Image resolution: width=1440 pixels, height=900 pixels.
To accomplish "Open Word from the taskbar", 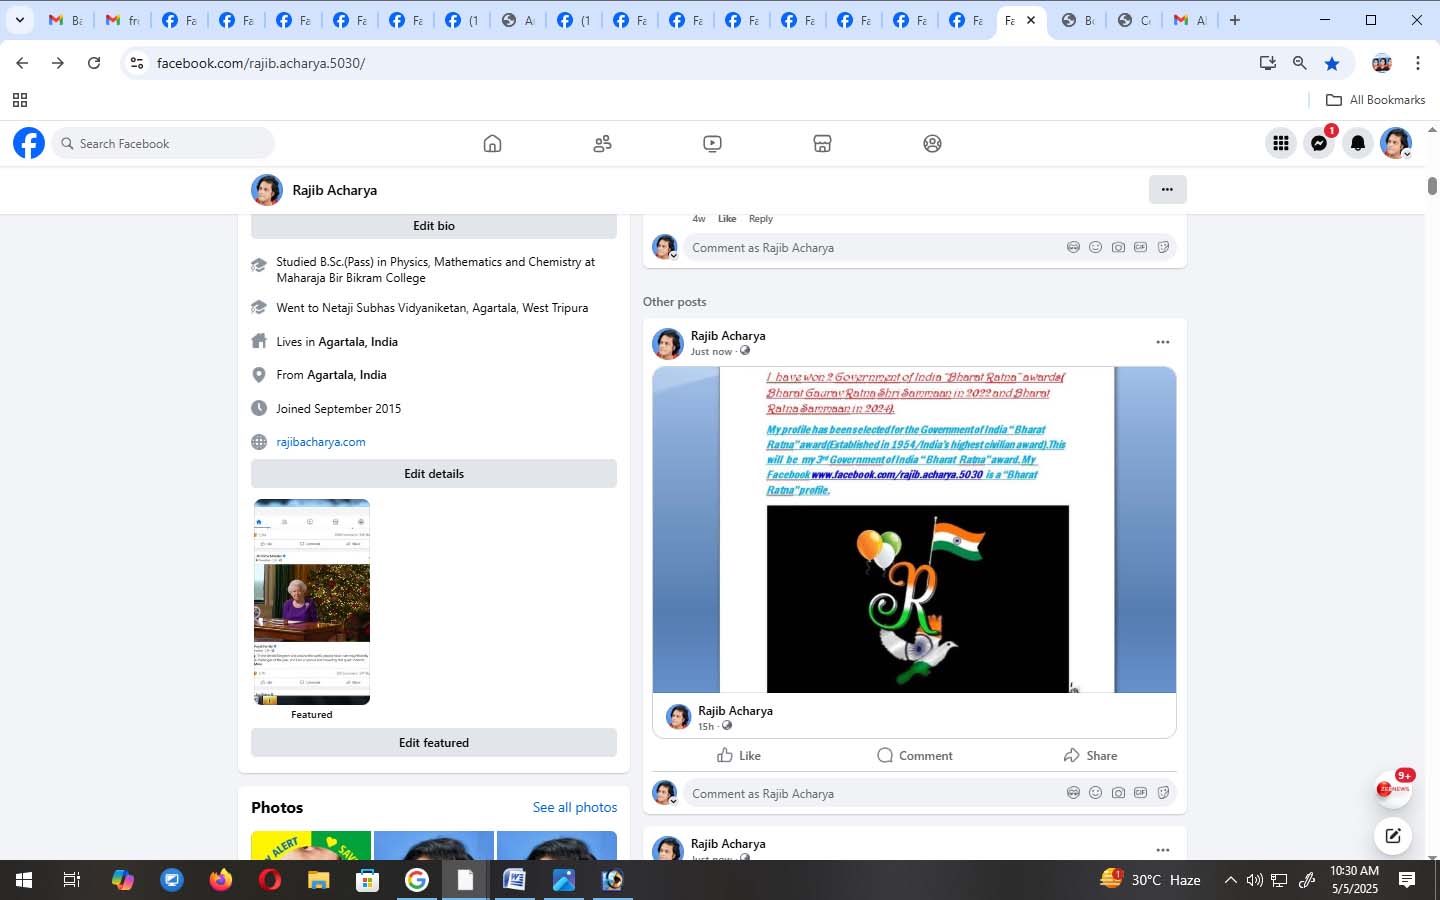I will coord(514,880).
